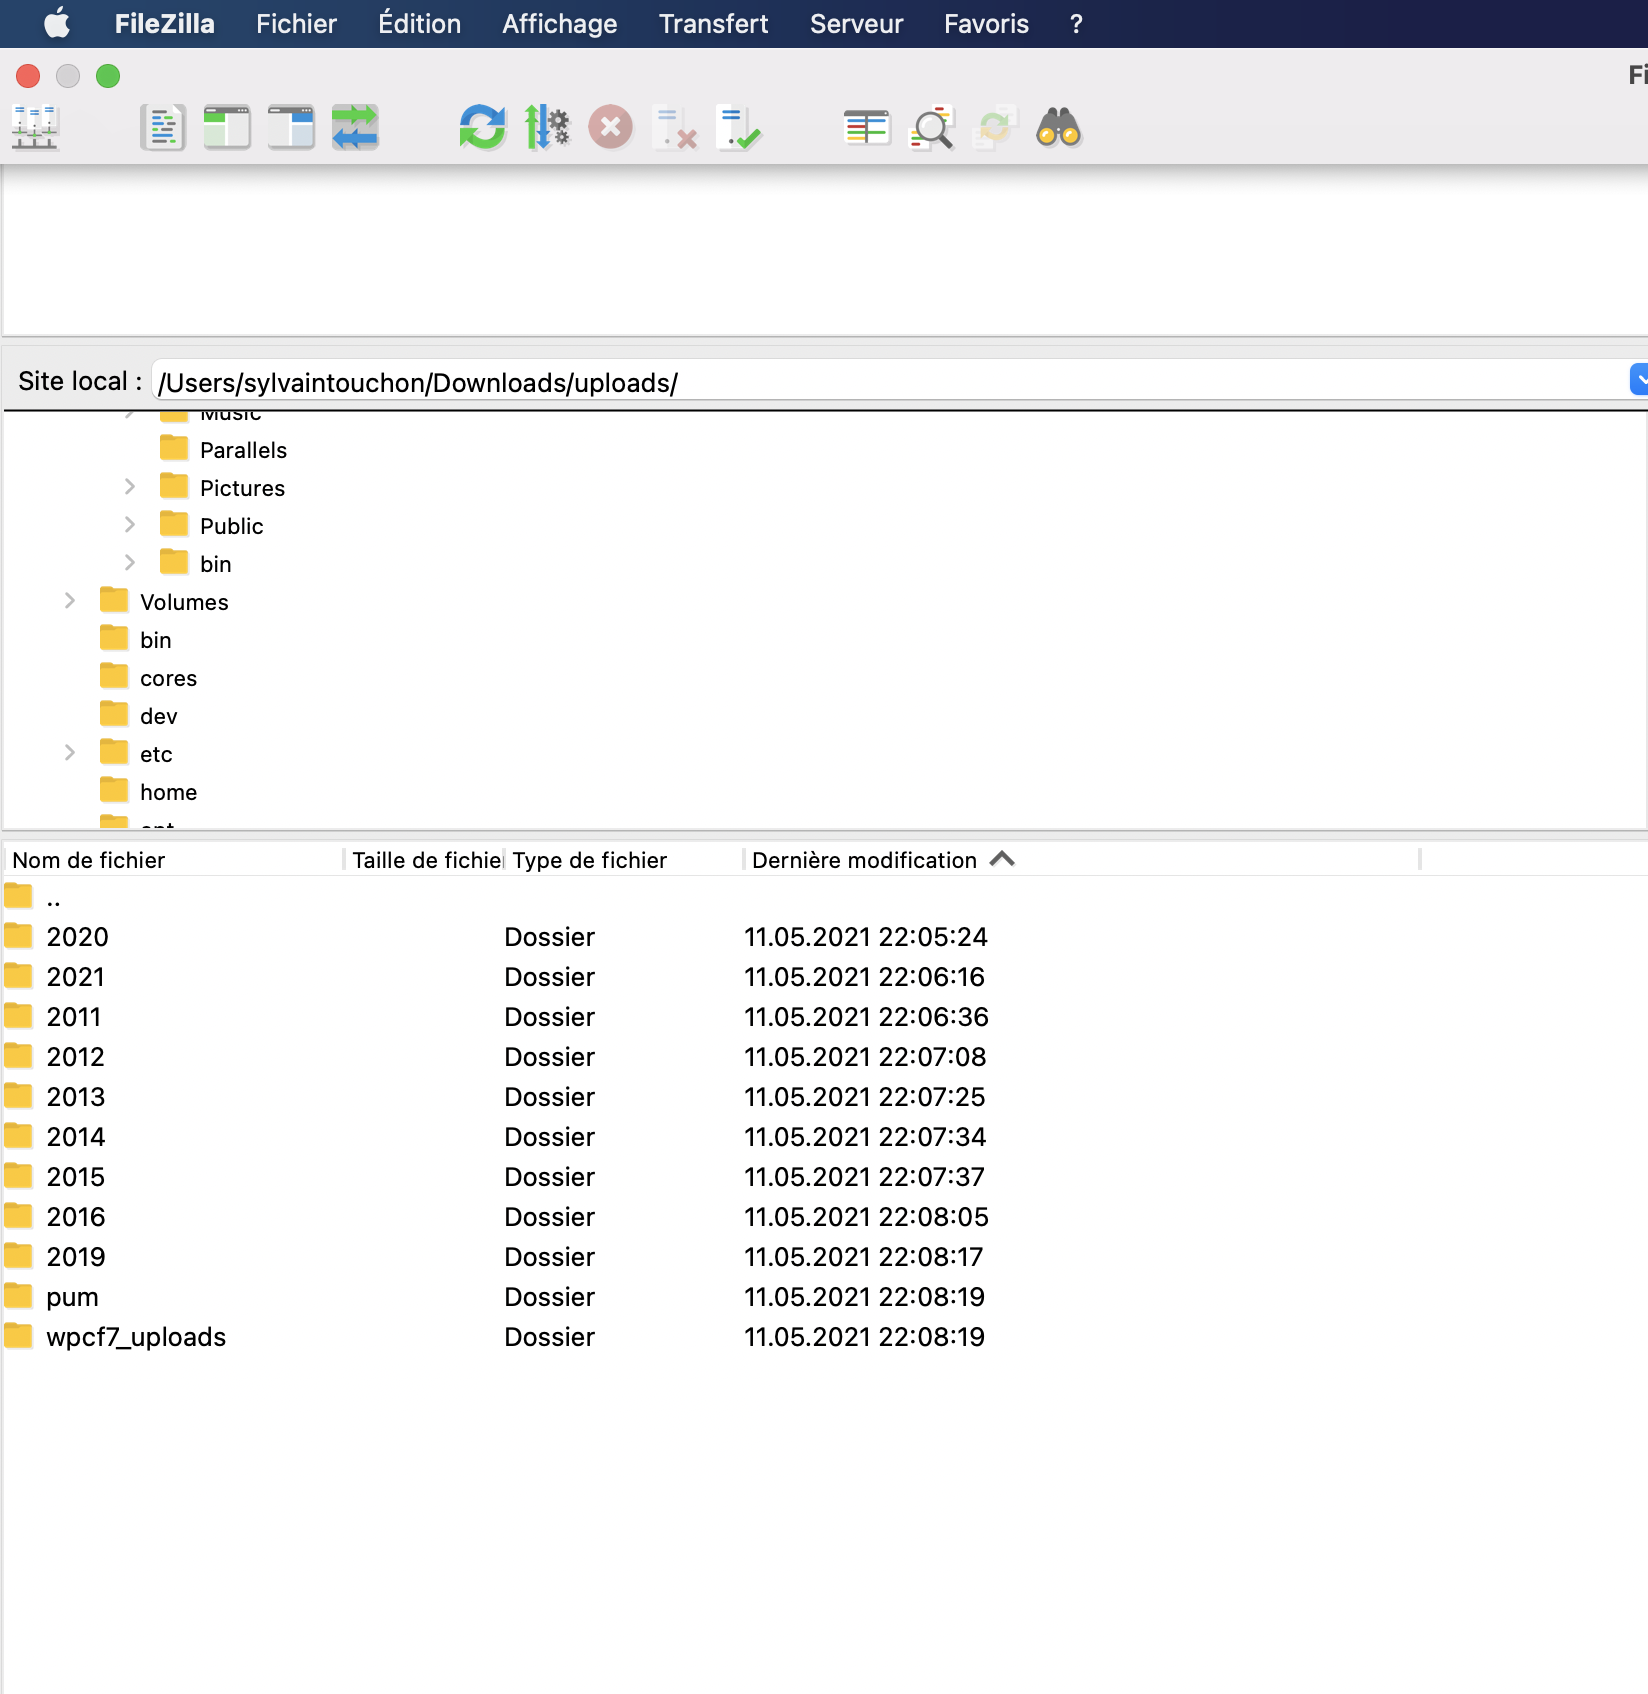Screen dimensions: 1648x1694
Task: Expand the Volumes folder node
Action: tap(70, 601)
